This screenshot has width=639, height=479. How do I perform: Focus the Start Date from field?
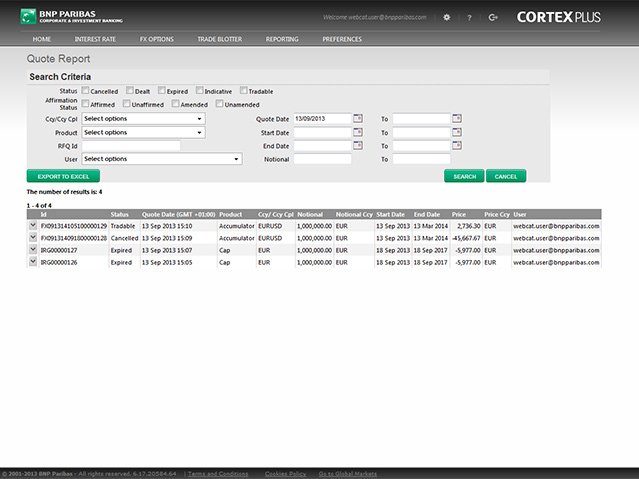pyautogui.click(x=322, y=132)
